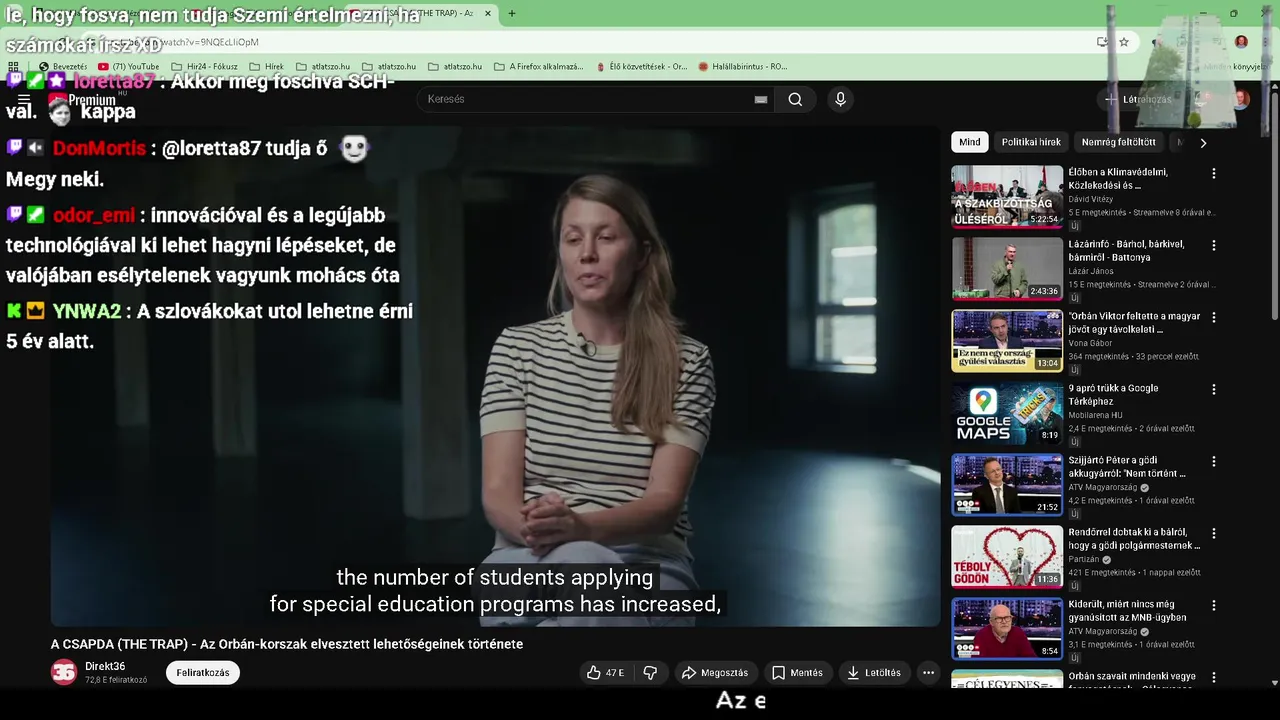1280x720 pixels.
Task: Open a new browser tab with plus
Action: pyautogui.click(x=512, y=13)
